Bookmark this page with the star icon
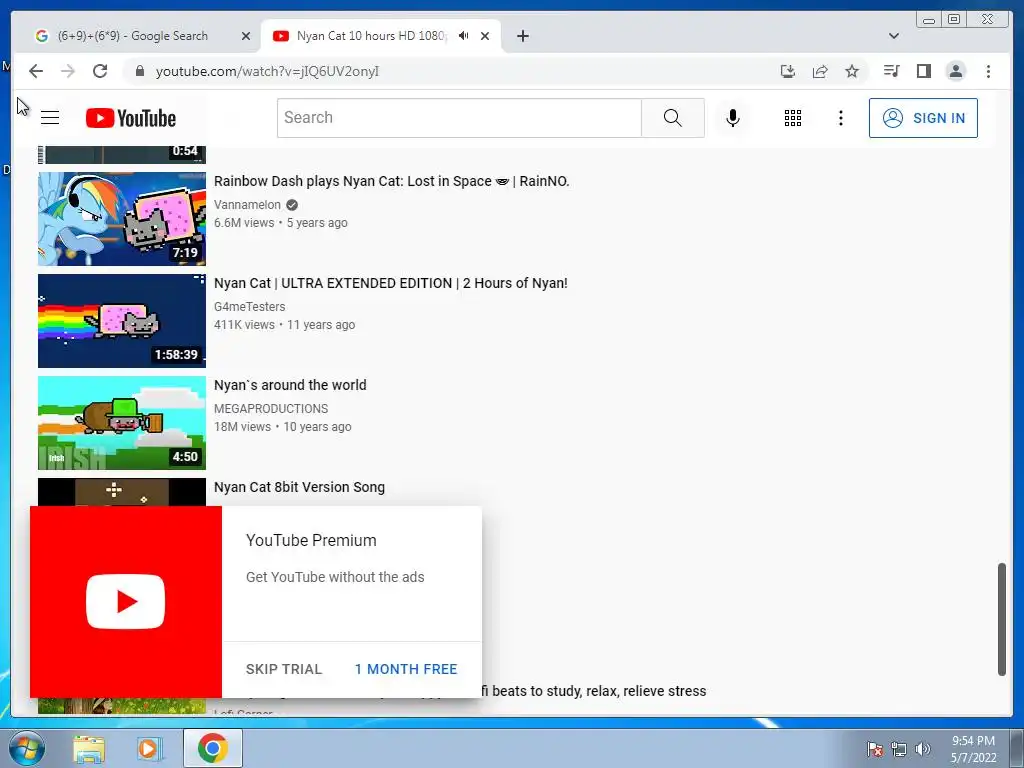The height and width of the screenshot is (768, 1024). point(852,71)
